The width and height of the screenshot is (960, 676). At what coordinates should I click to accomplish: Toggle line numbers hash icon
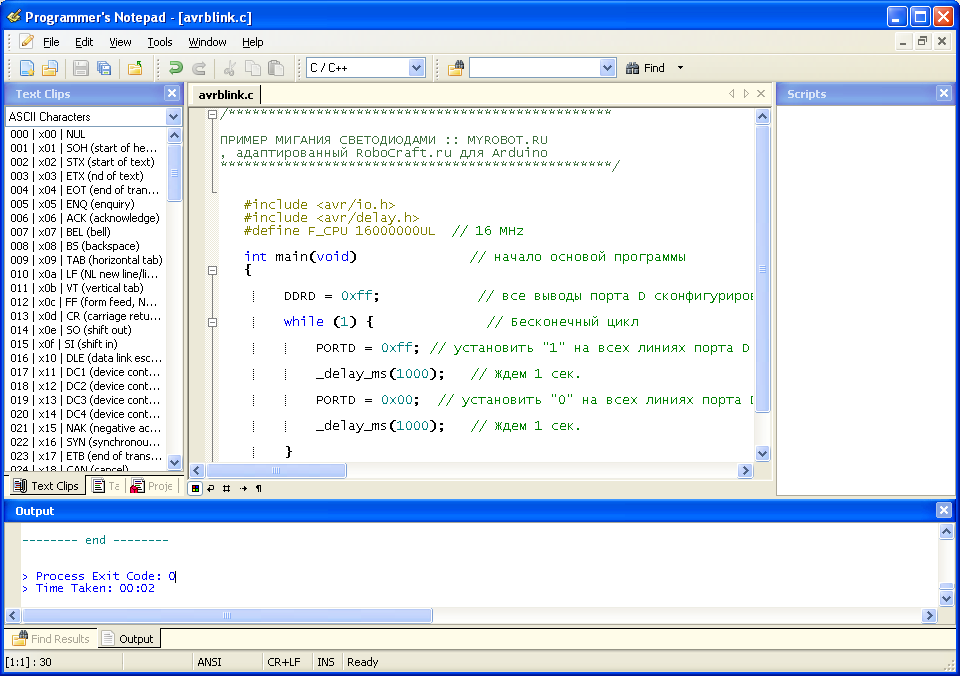[227, 488]
